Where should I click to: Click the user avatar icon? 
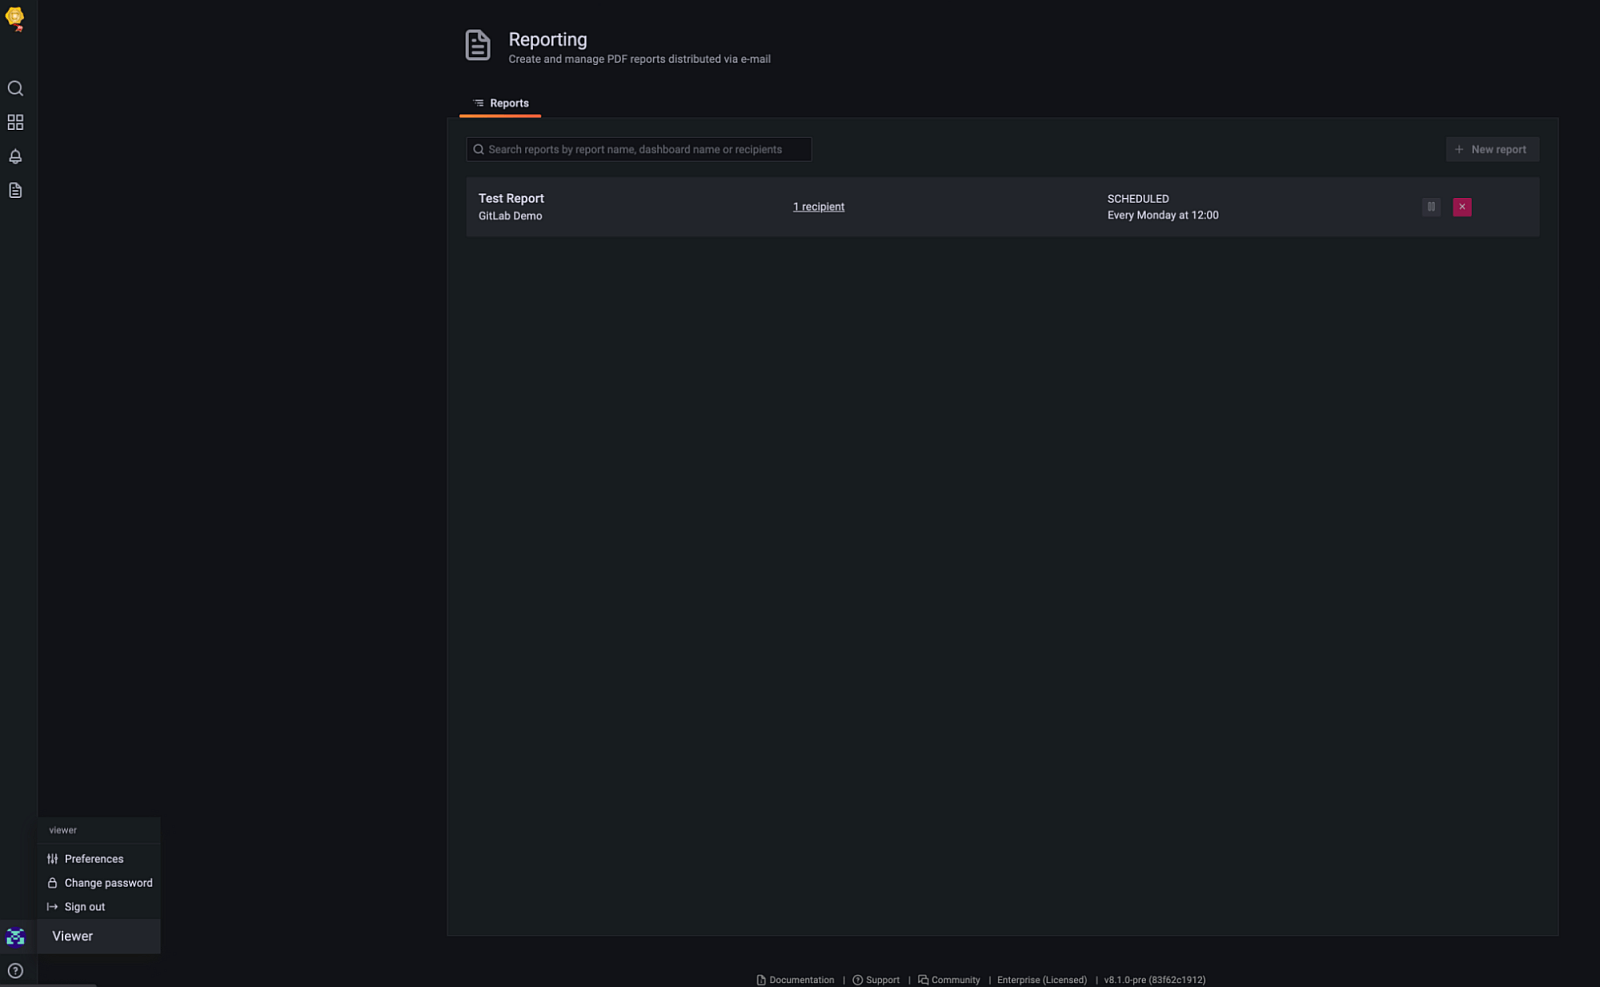(x=15, y=937)
